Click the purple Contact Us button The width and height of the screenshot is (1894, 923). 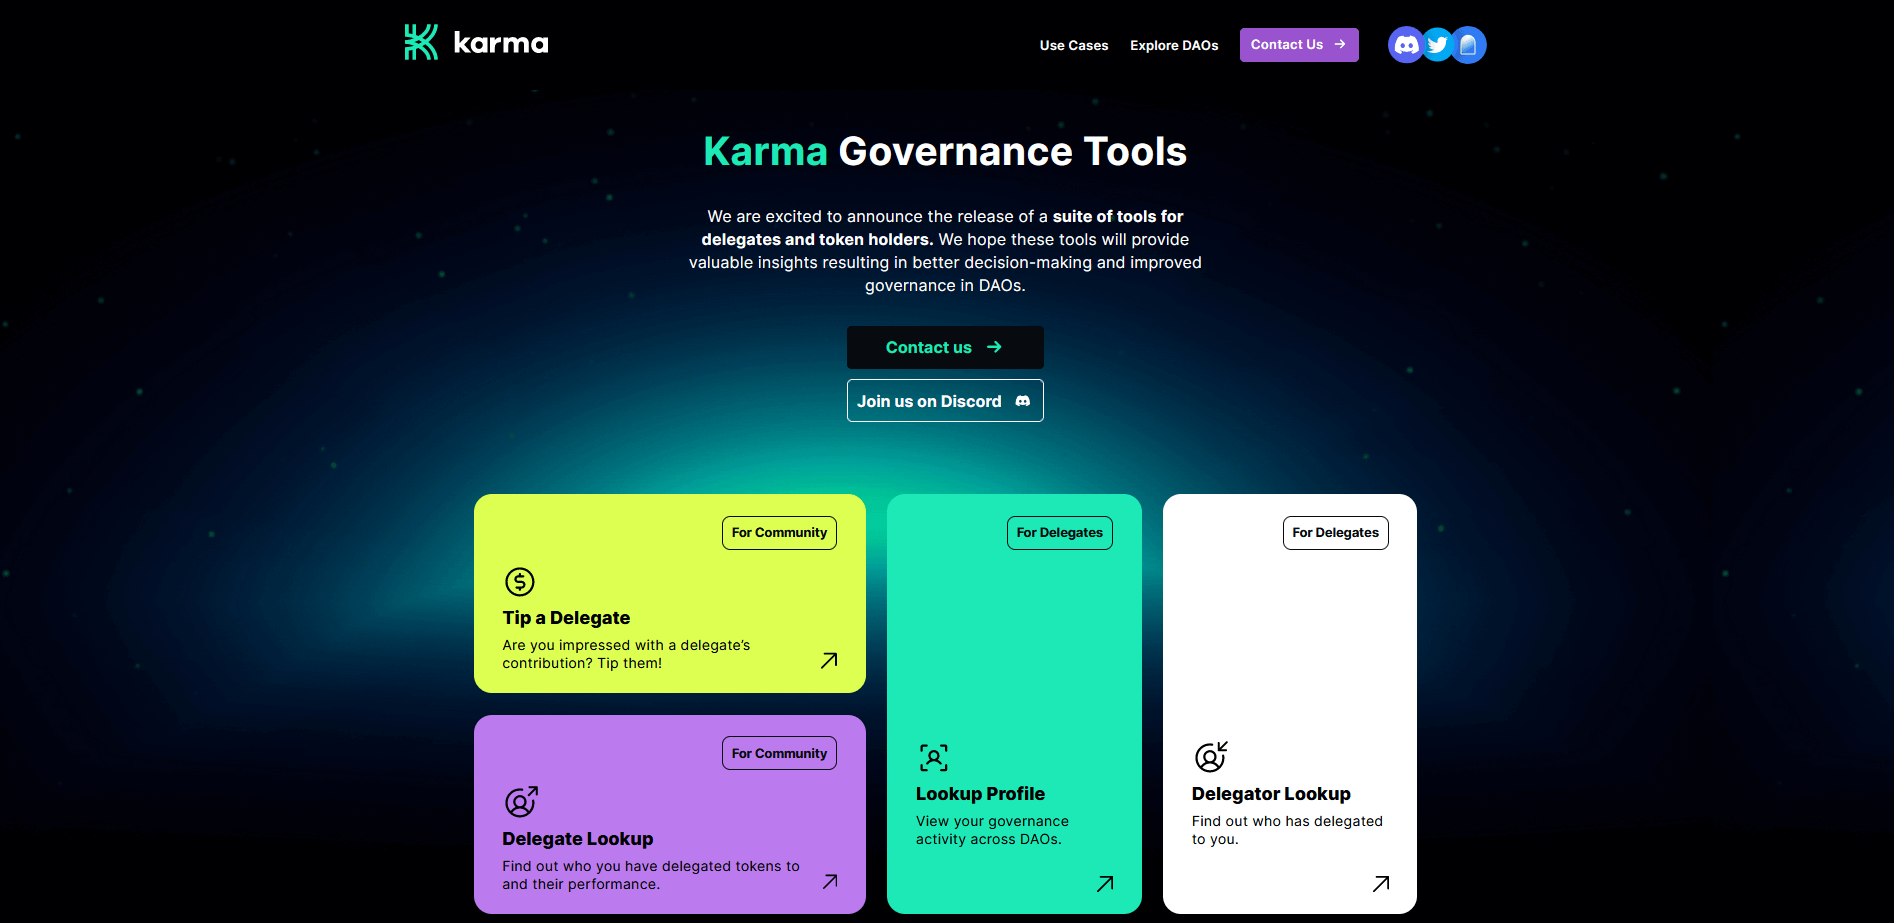click(1299, 45)
